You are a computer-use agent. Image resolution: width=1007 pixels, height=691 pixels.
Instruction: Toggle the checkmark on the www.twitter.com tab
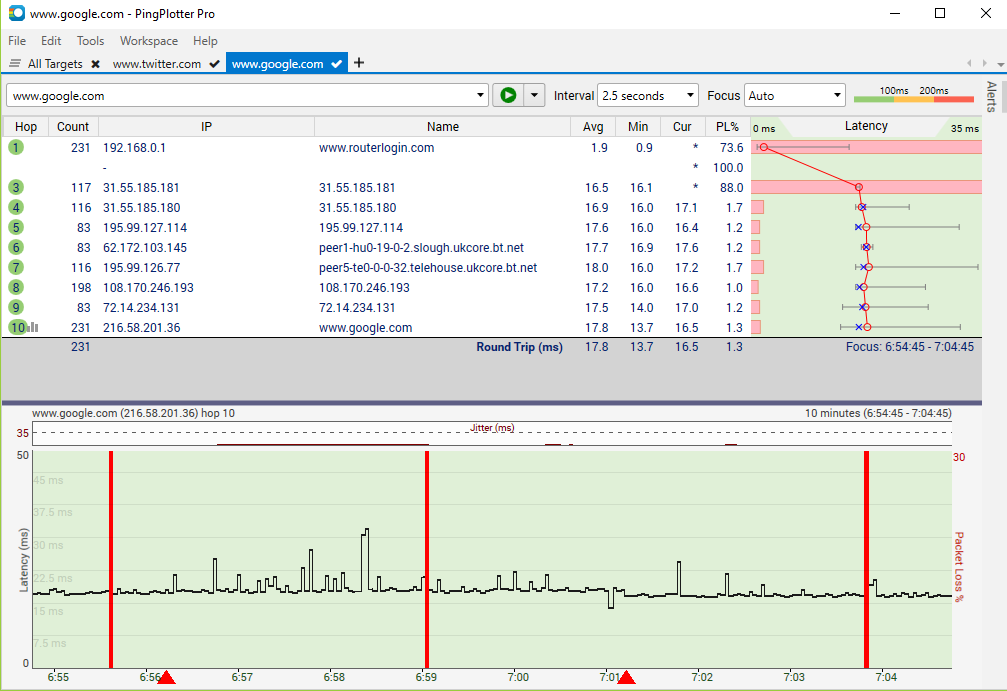point(216,62)
